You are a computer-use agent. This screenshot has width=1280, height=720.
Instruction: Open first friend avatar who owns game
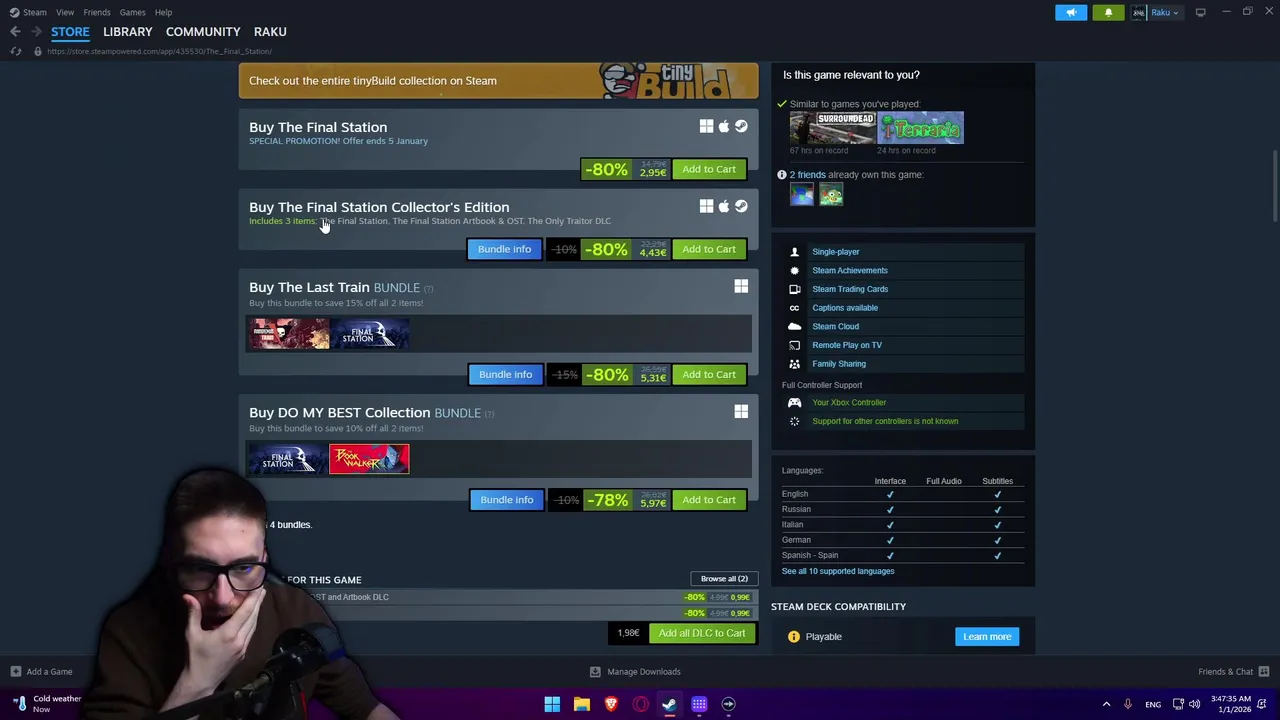[802, 195]
